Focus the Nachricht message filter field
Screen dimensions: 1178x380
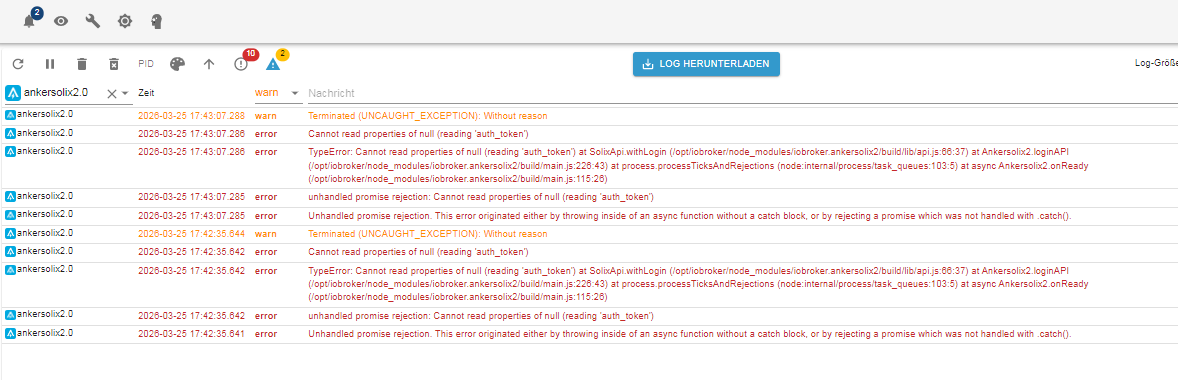pyautogui.click(x=742, y=93)
